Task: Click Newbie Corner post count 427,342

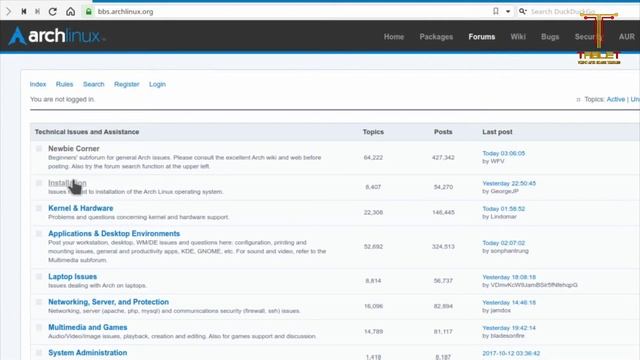Action: coord(443,158)
